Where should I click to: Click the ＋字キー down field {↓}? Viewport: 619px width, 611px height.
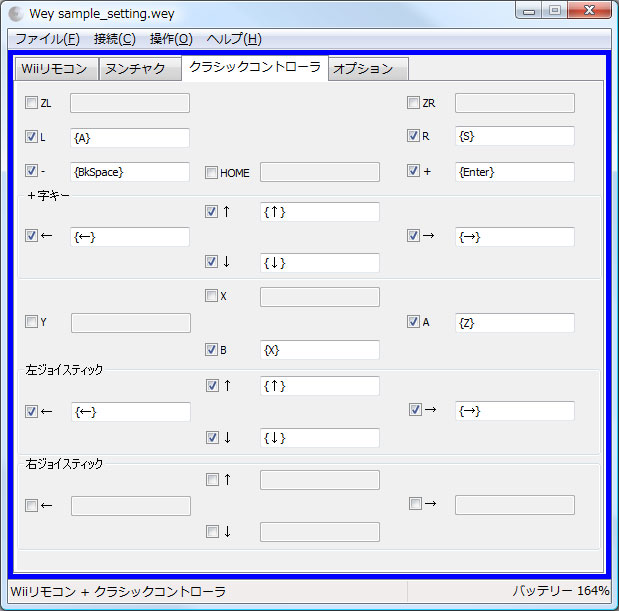(x=320, y=263)
